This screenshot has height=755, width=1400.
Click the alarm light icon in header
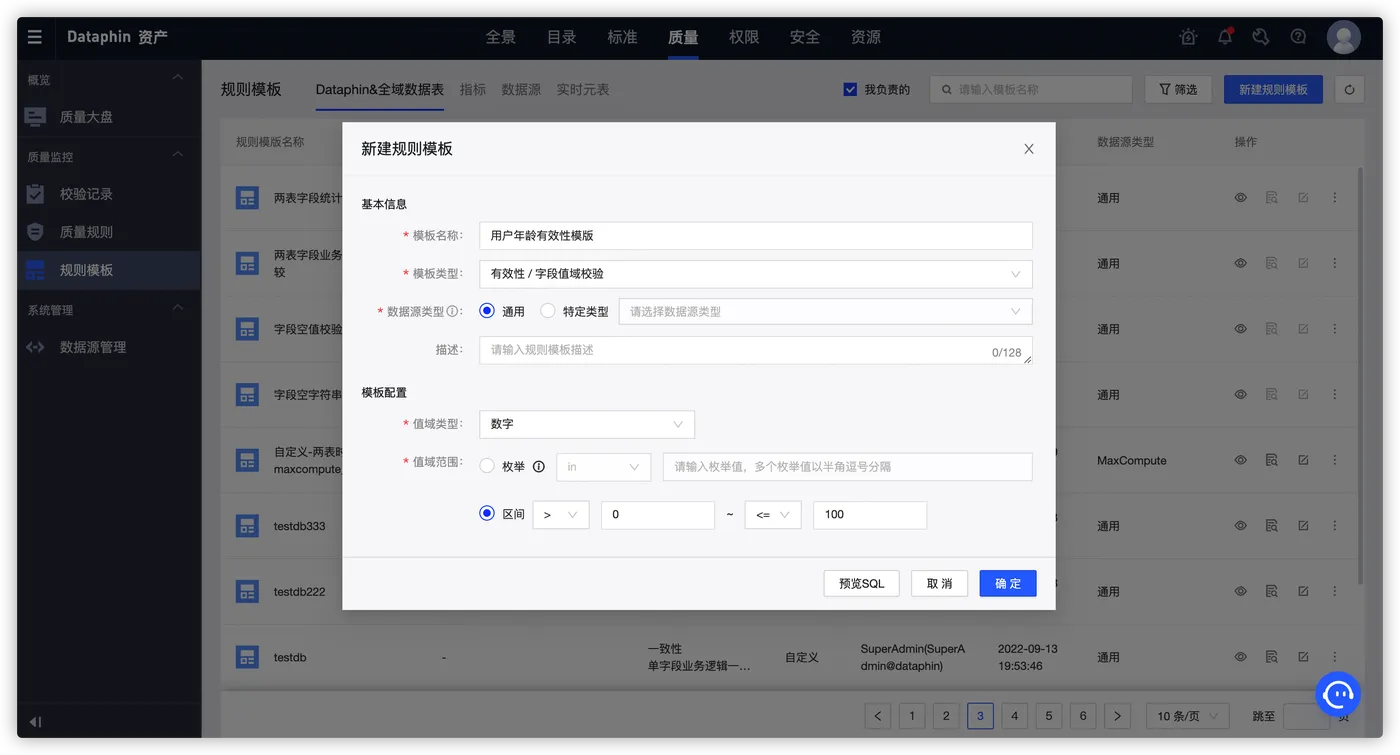tap(1188, 37)
